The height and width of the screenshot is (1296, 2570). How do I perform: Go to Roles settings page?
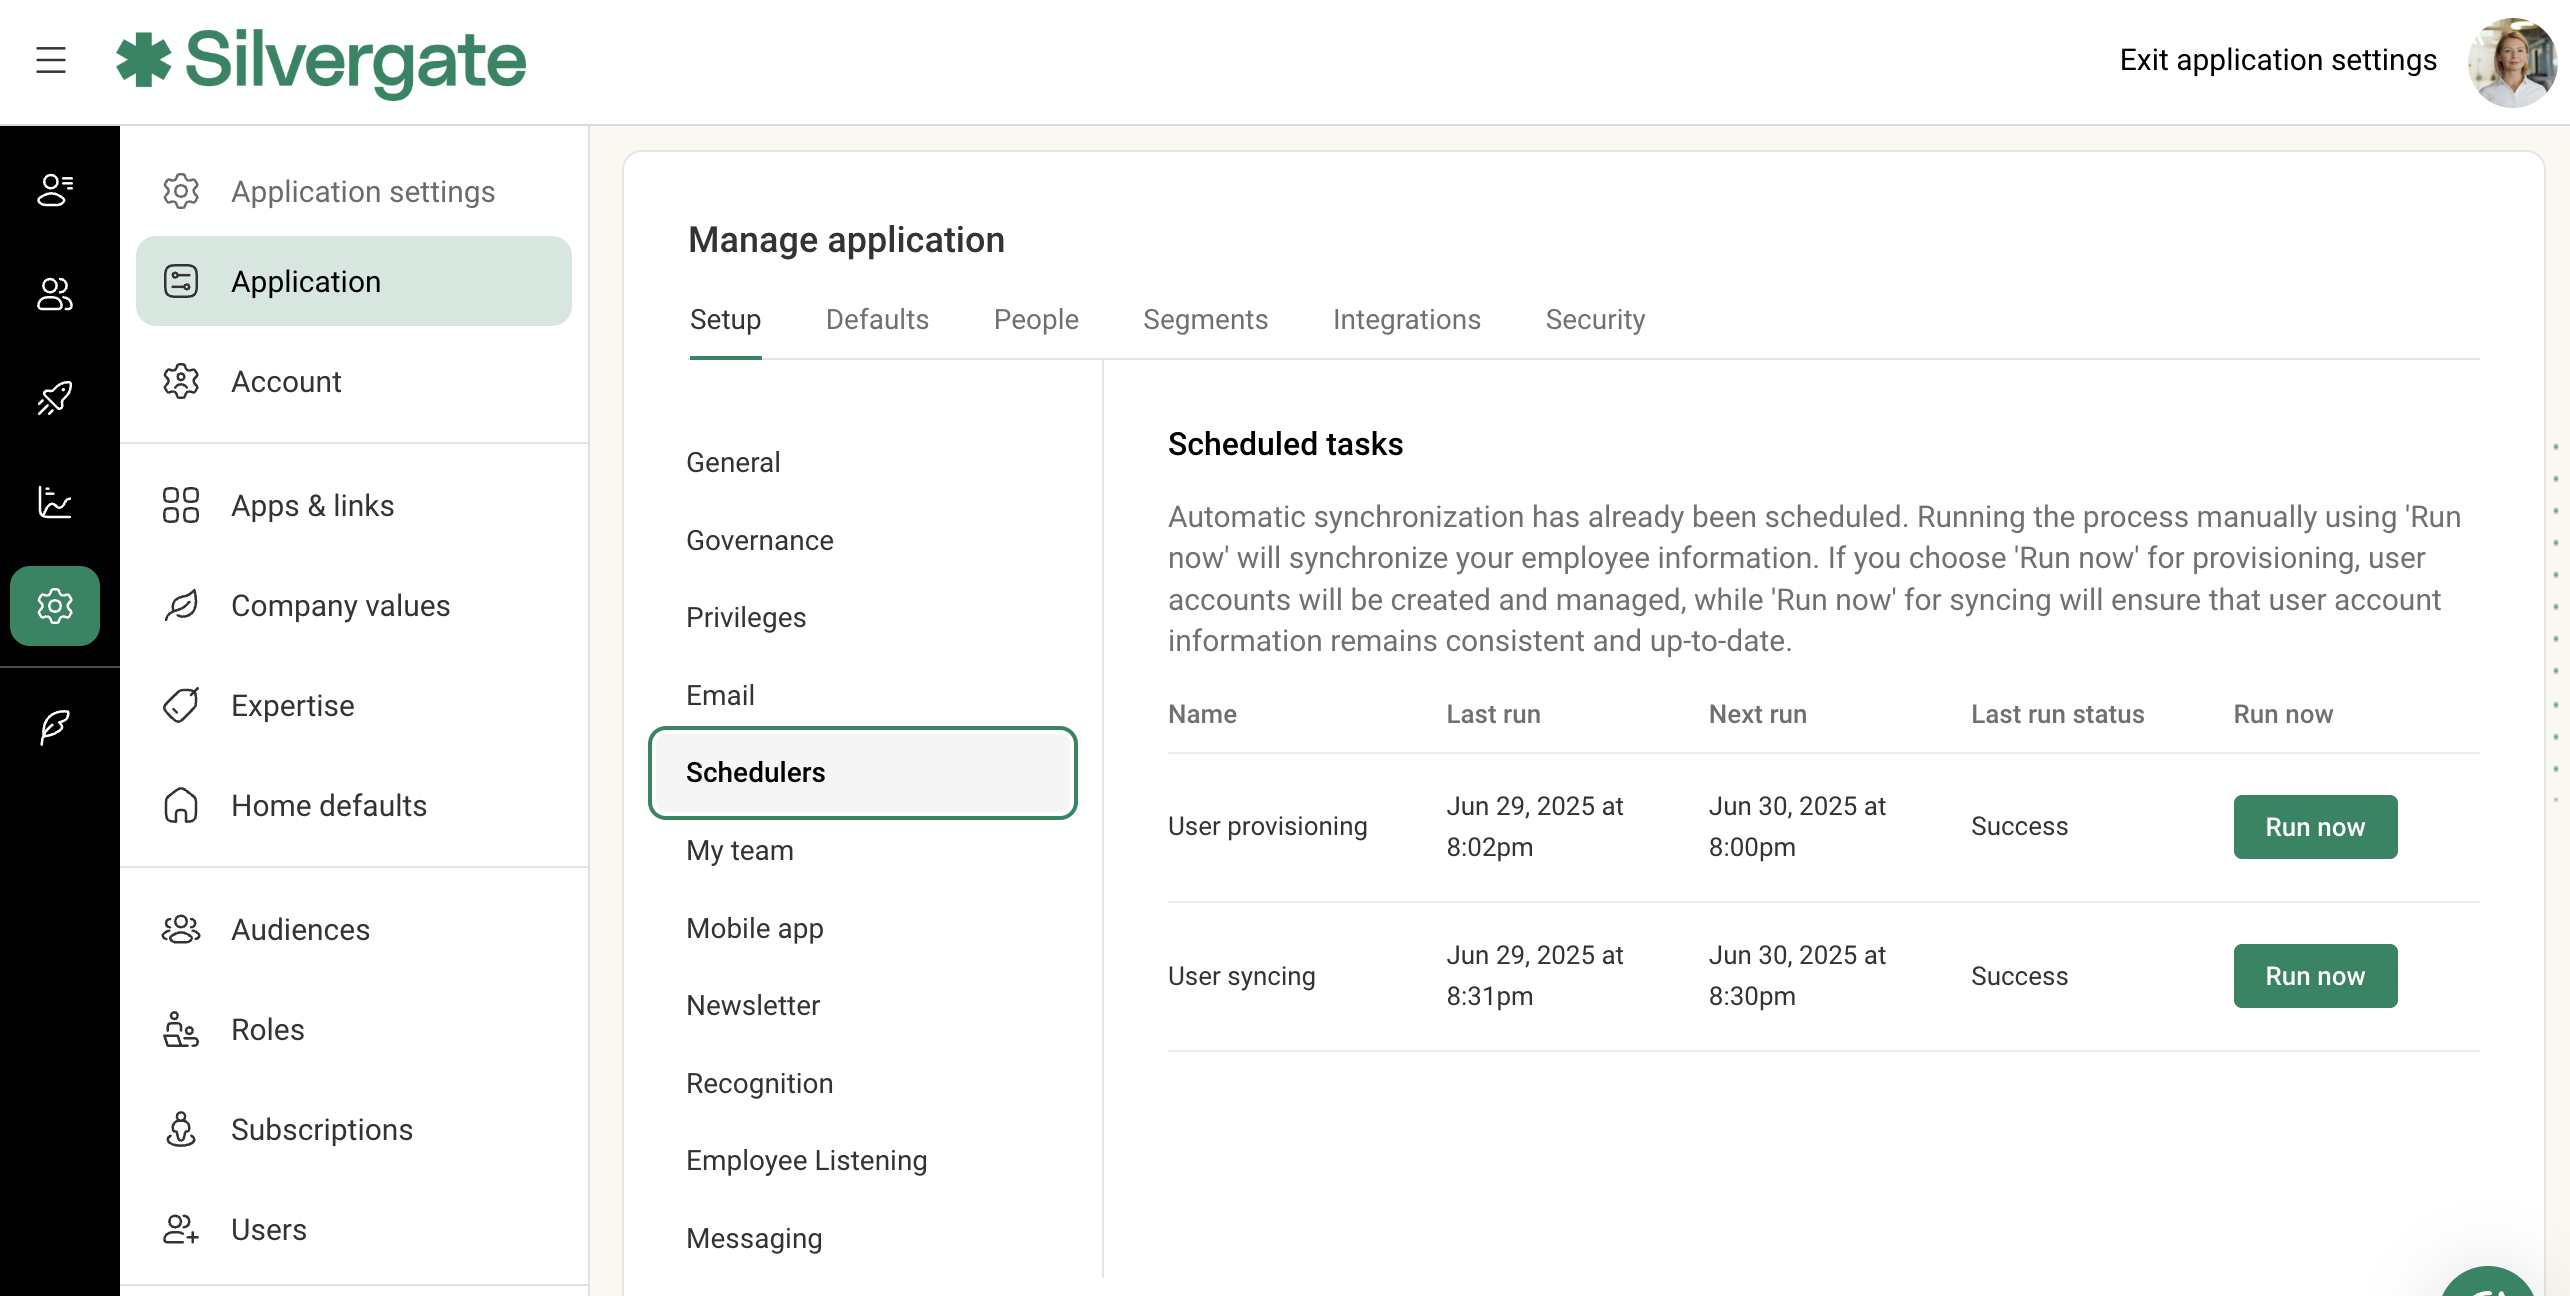point(267,1030)
